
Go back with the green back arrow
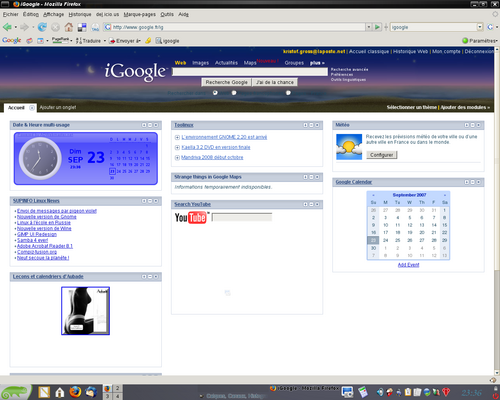pos(7,27)
